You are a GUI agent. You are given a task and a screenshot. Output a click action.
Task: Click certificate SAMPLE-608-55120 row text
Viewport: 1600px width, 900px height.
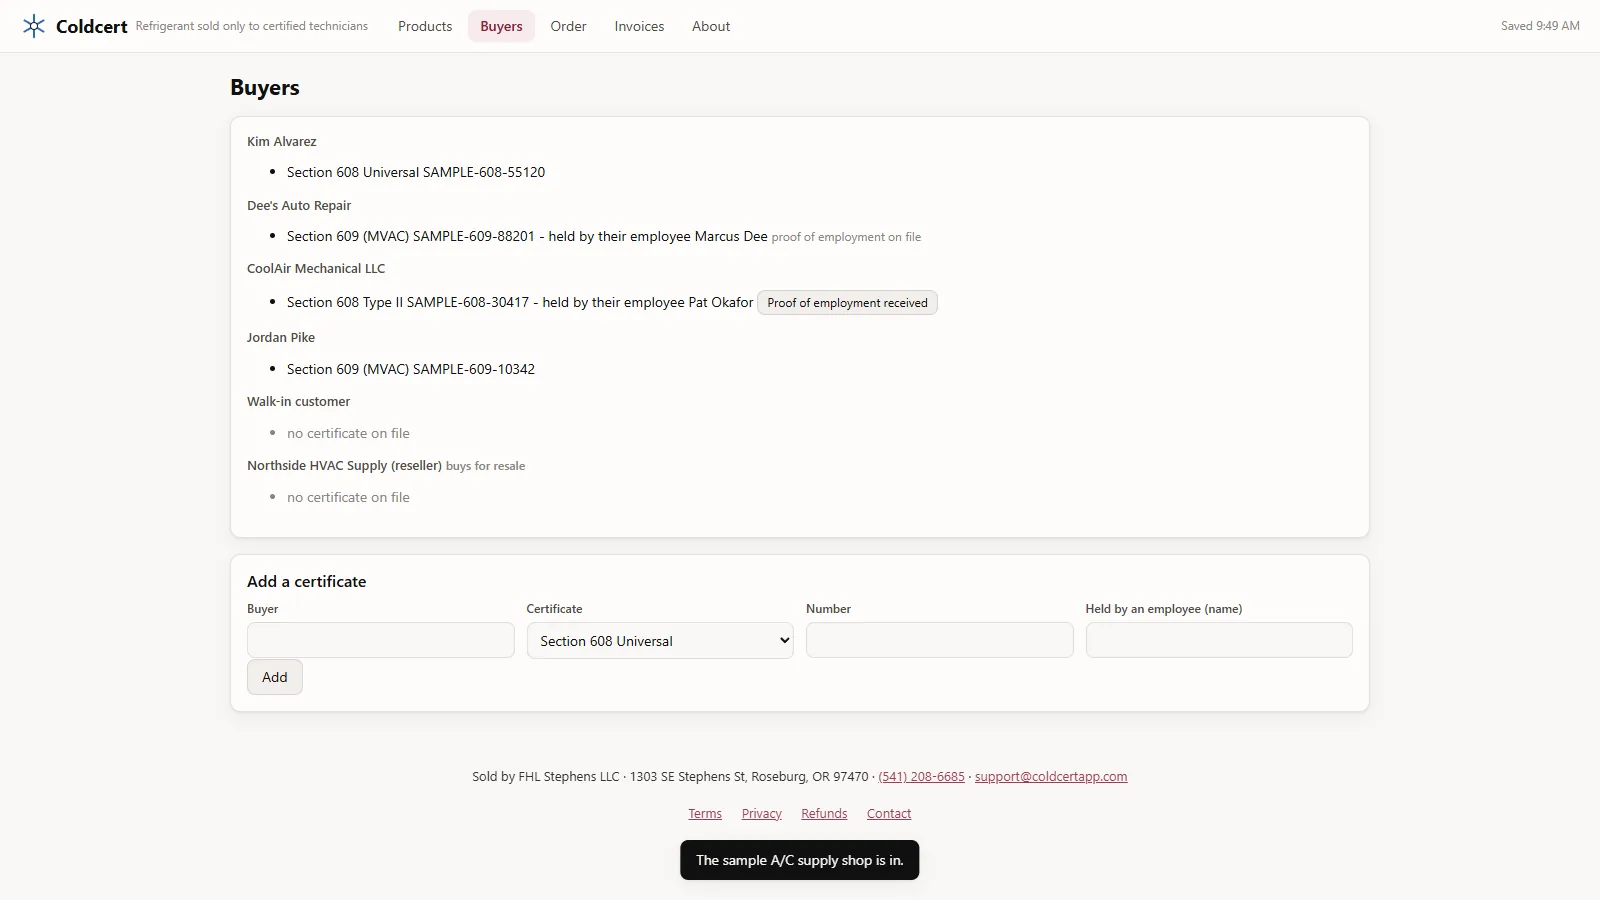416,172
